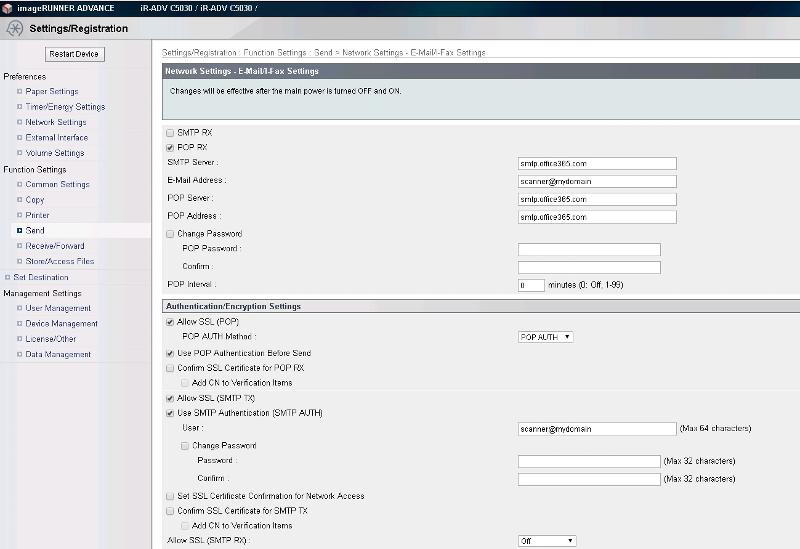Click the POP Server input field
The width and height of the screenshot is (800, 549).
pyautogui.click(x=597, y=199)
